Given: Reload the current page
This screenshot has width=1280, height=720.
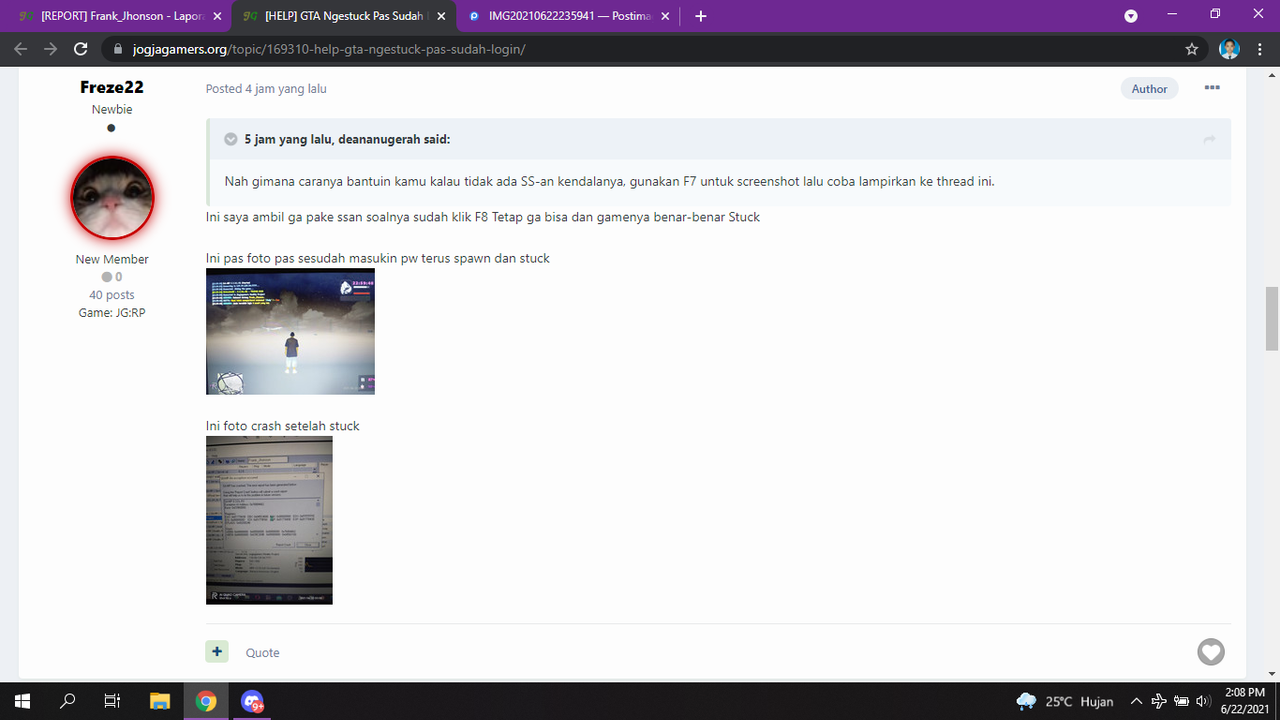Looking at the screenshot, I should [x=81, y=49].
